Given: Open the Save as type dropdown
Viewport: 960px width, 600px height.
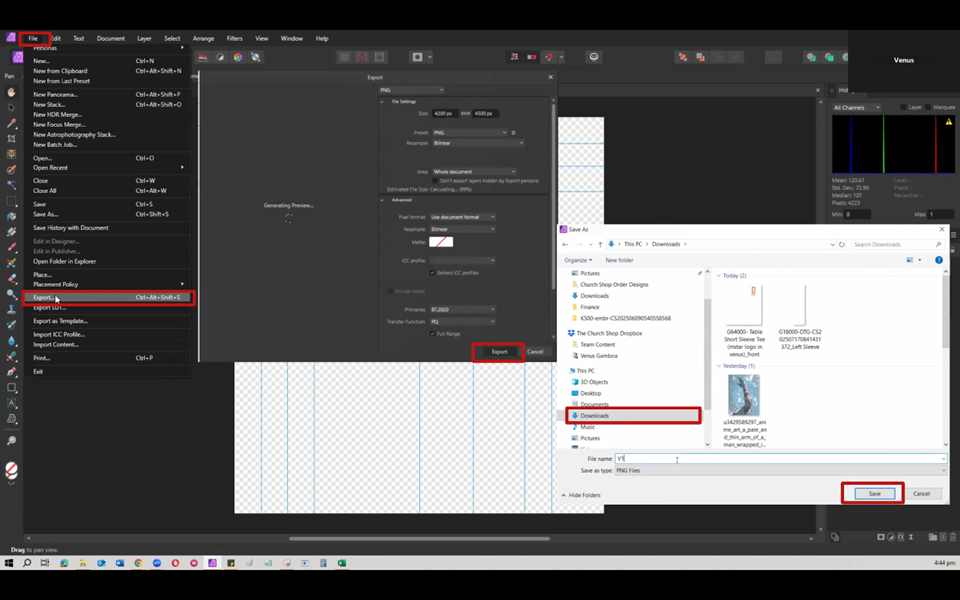Looking at the screenshot, I should (780, 470).
